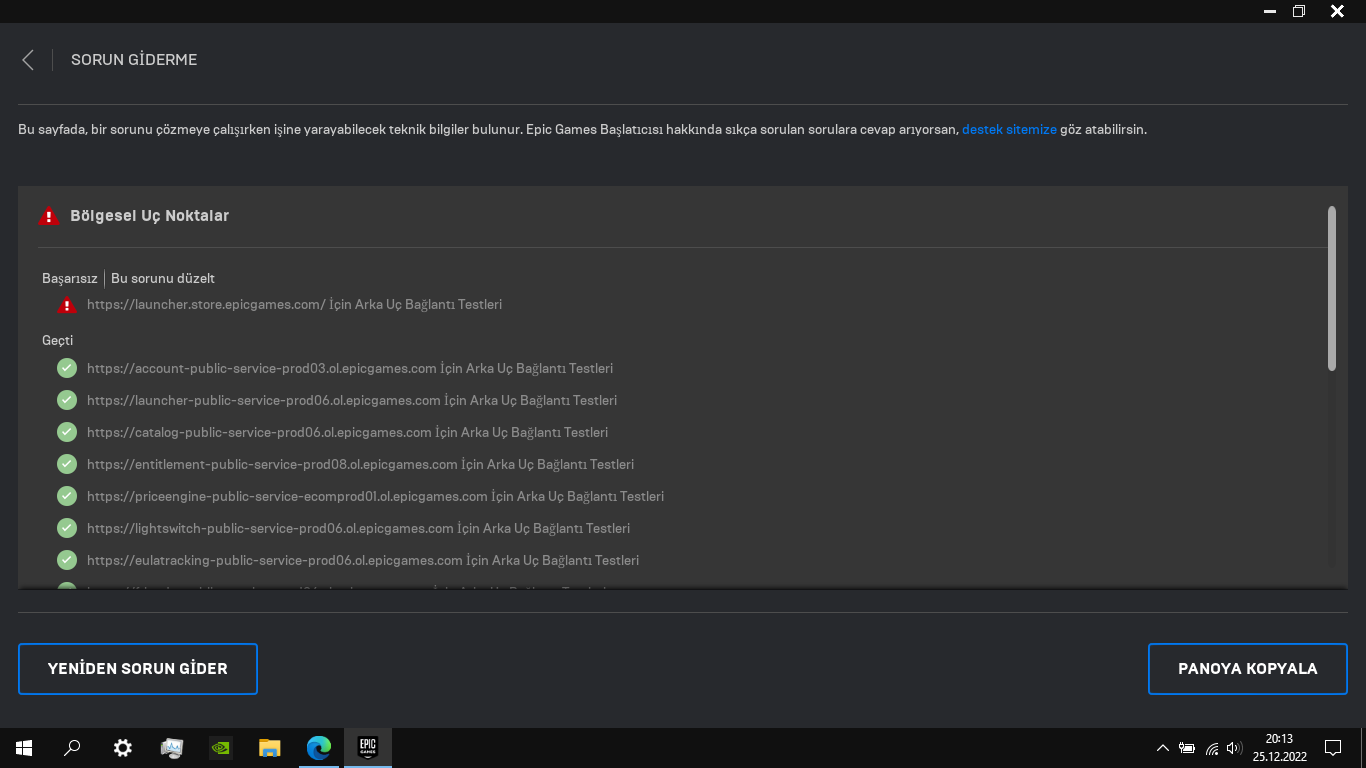Go back using the arrow beside SORUN GİDERME
Viewport: 1366px width, 768px height.
(28, 60)
